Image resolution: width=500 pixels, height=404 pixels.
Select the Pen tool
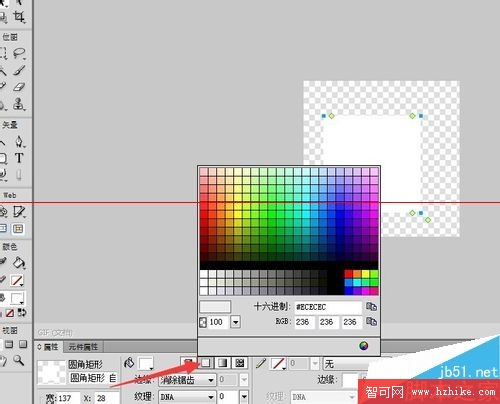click(19, 141)
